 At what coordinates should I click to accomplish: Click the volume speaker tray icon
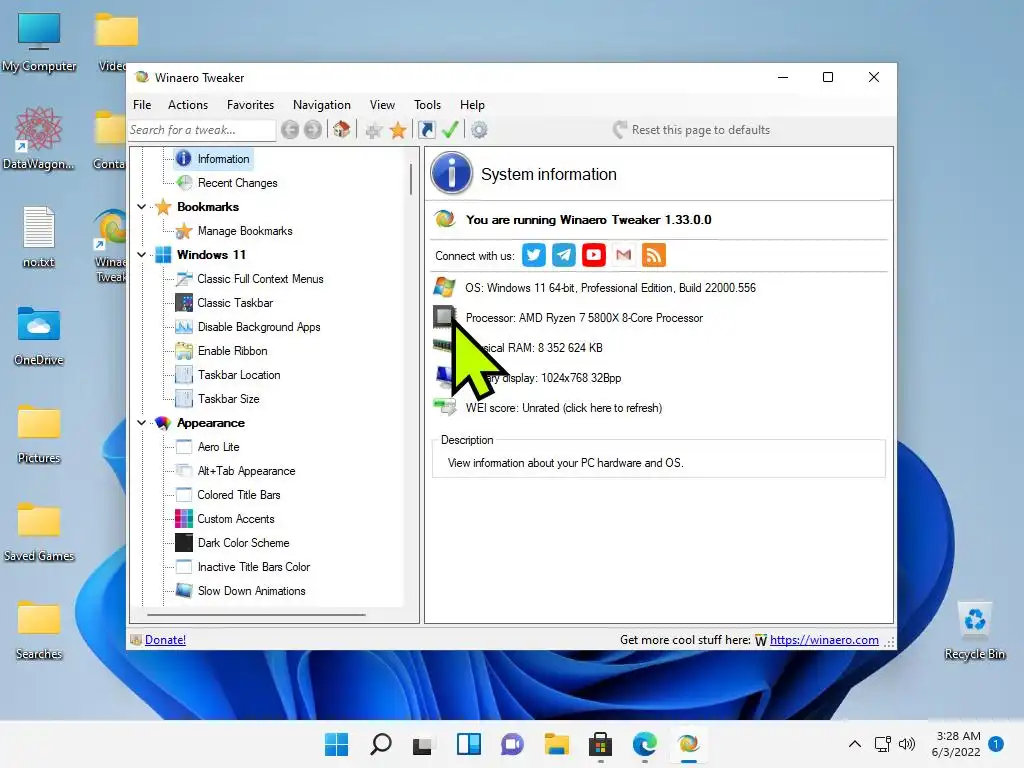(906, 744)
